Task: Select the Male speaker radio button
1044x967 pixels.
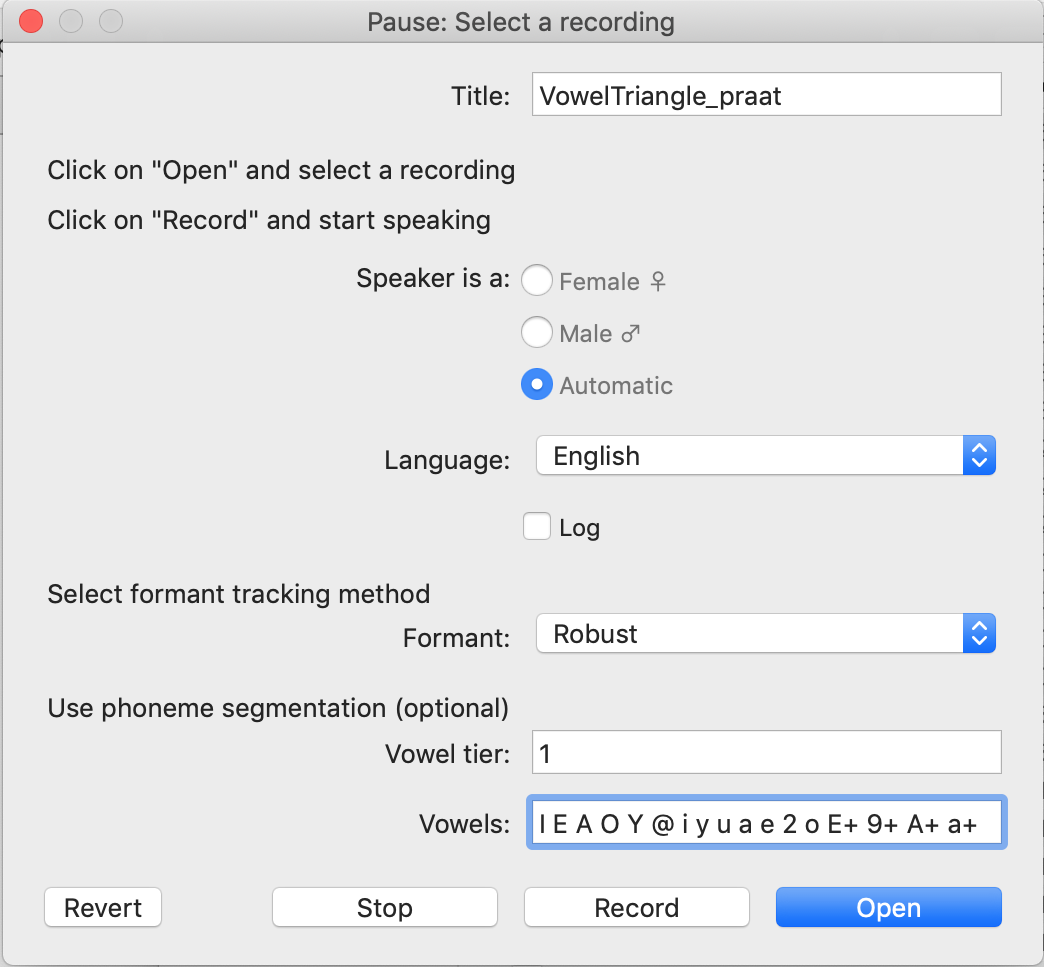Action: tap(537, 333)
